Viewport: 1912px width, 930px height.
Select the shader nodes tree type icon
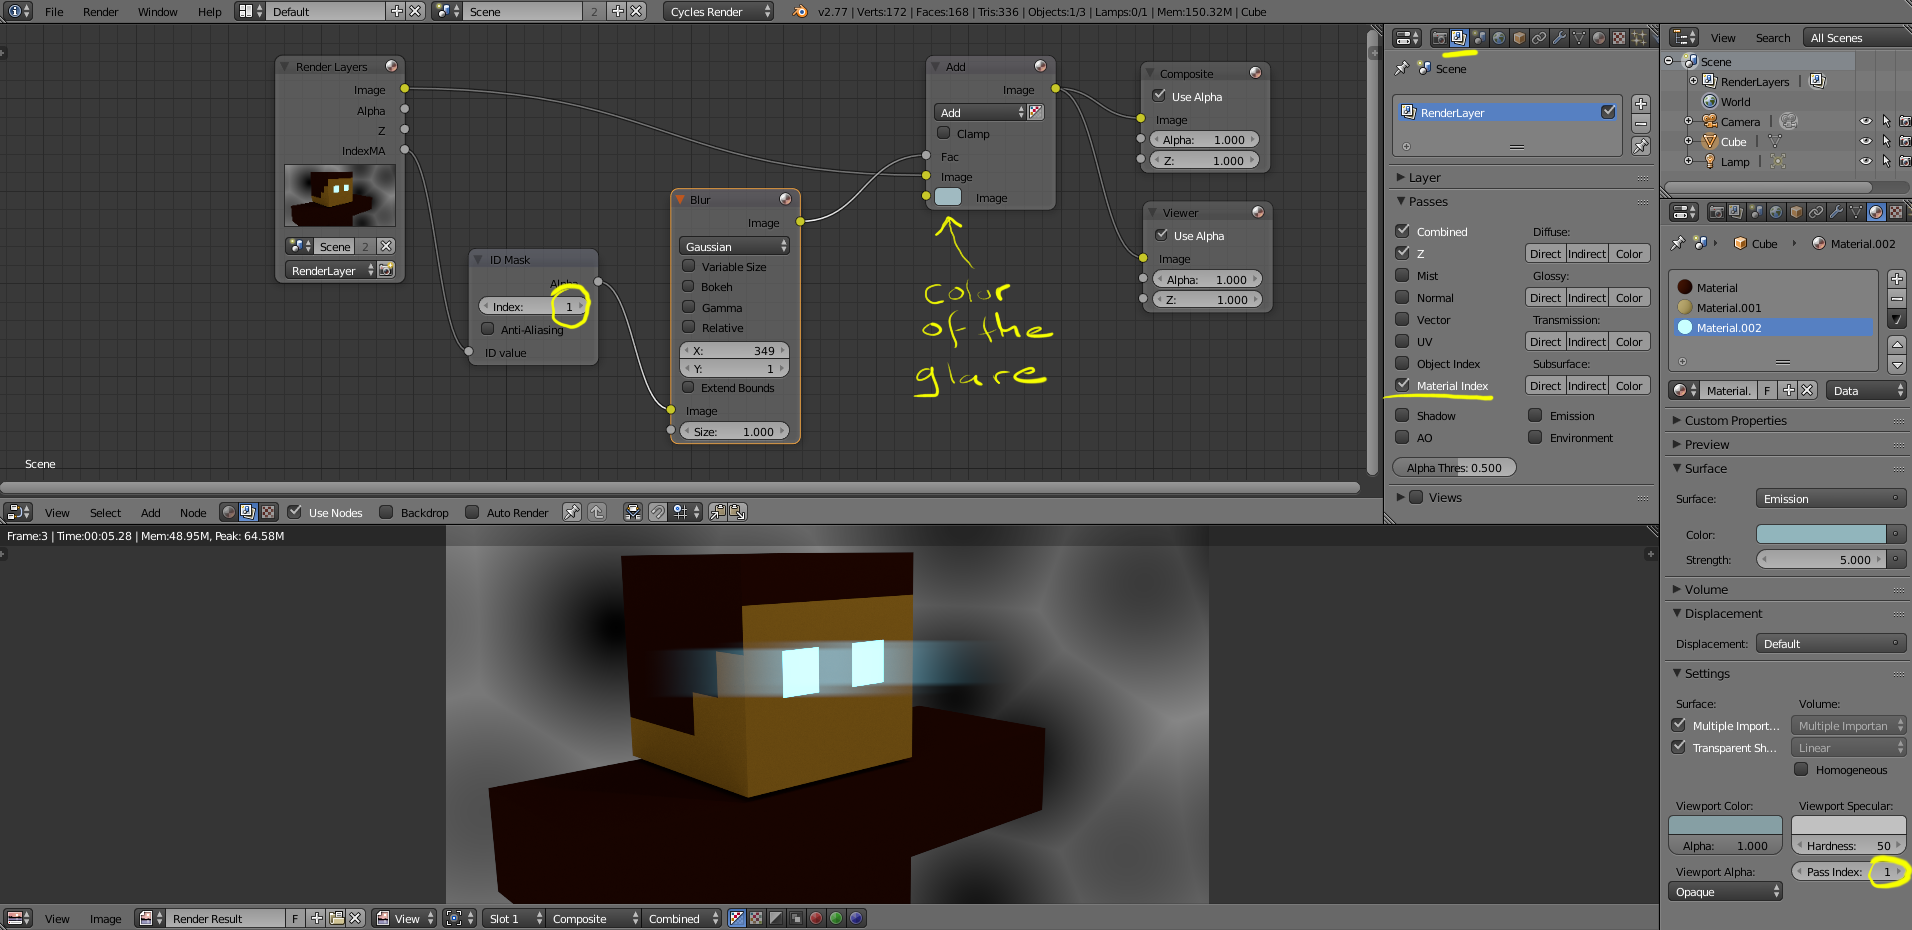coord(229,512)
